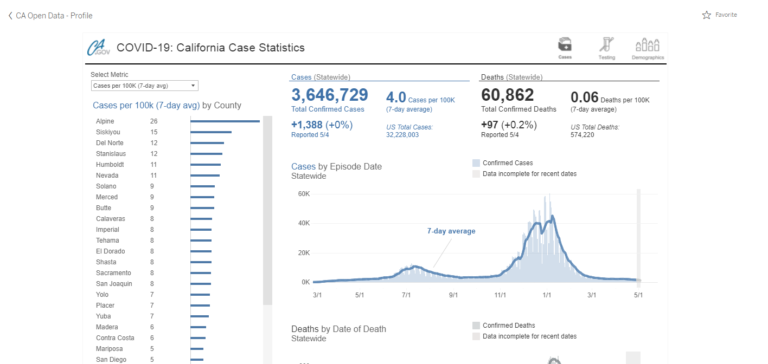Open the Demographics dashboard icon
This screenshot has width=768, height=364.
[x=648, y=45]
